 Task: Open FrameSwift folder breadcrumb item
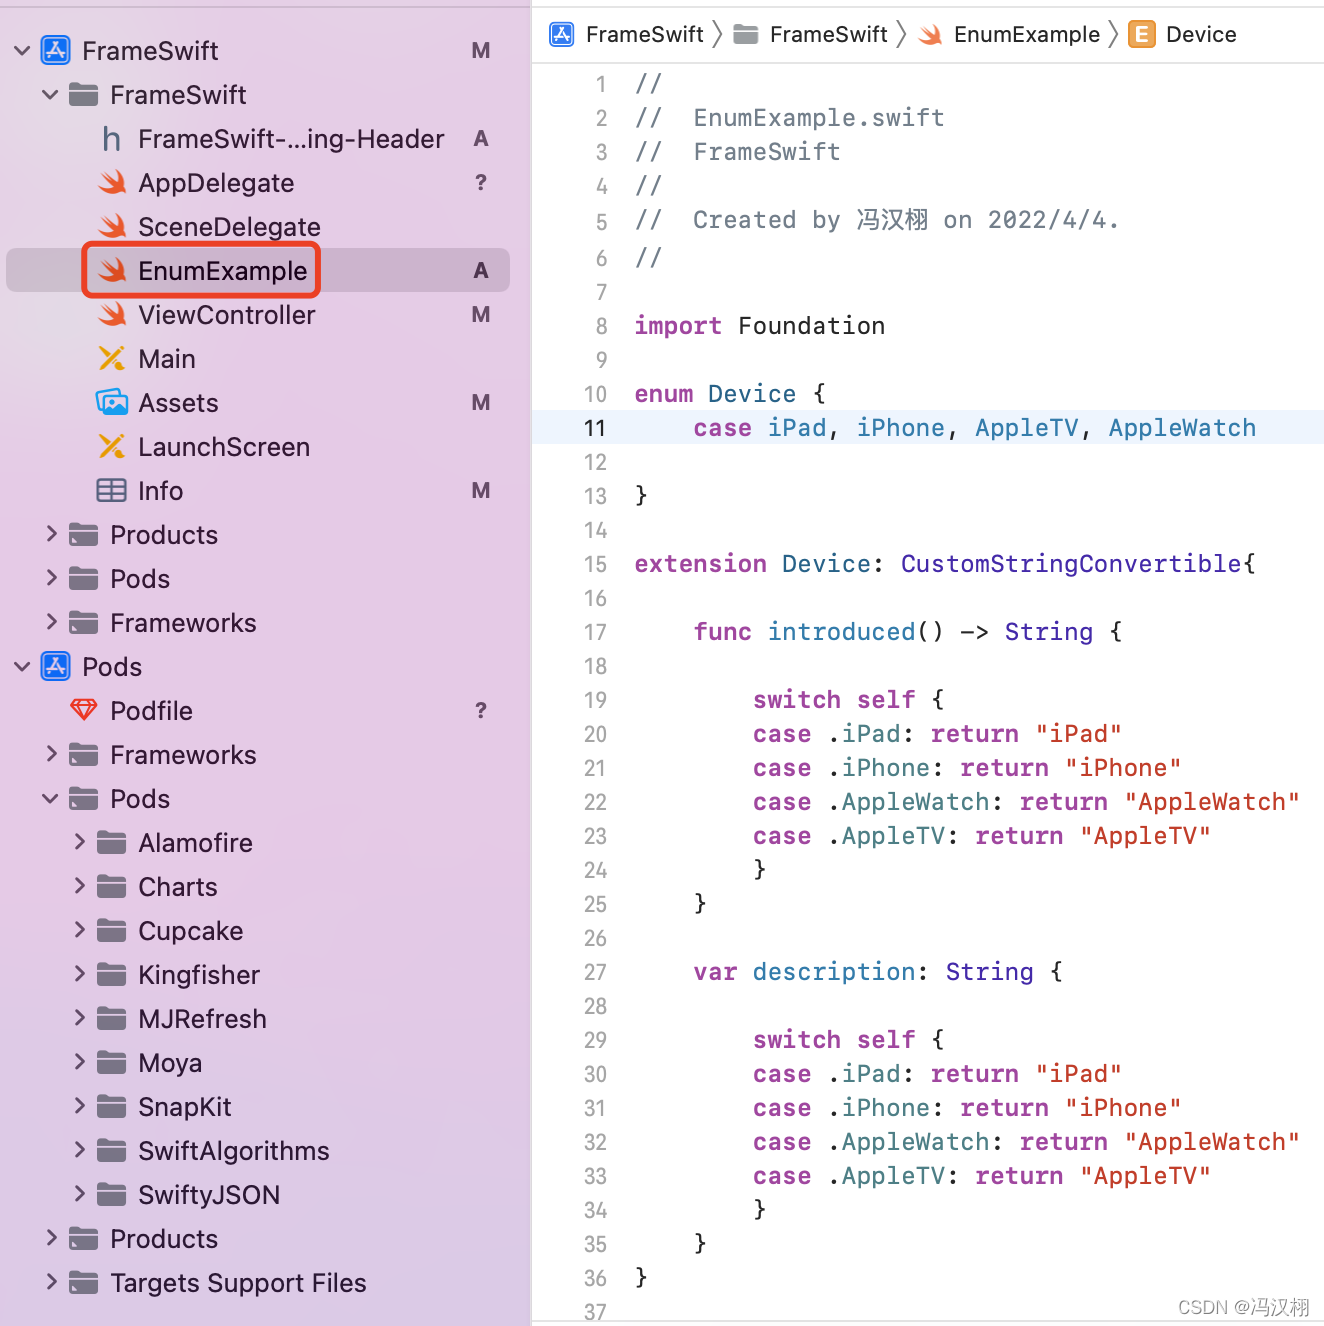829,34
